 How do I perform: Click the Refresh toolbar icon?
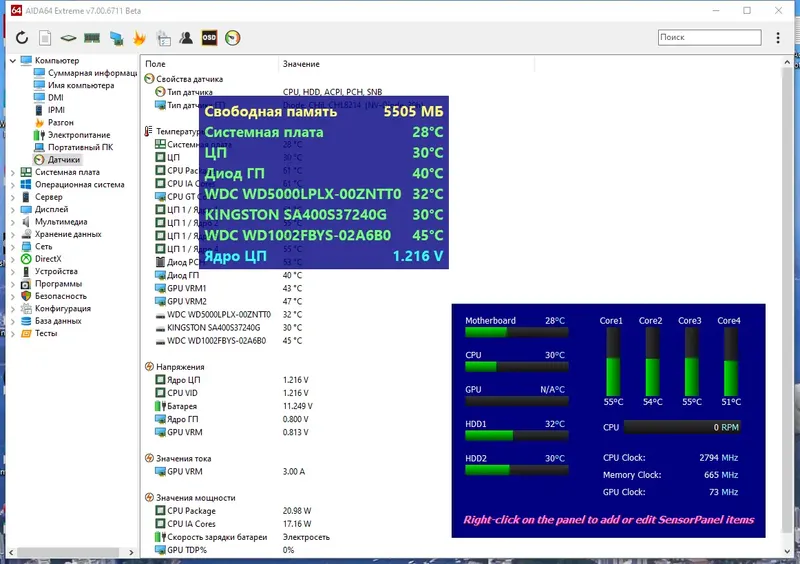(21, 38)
